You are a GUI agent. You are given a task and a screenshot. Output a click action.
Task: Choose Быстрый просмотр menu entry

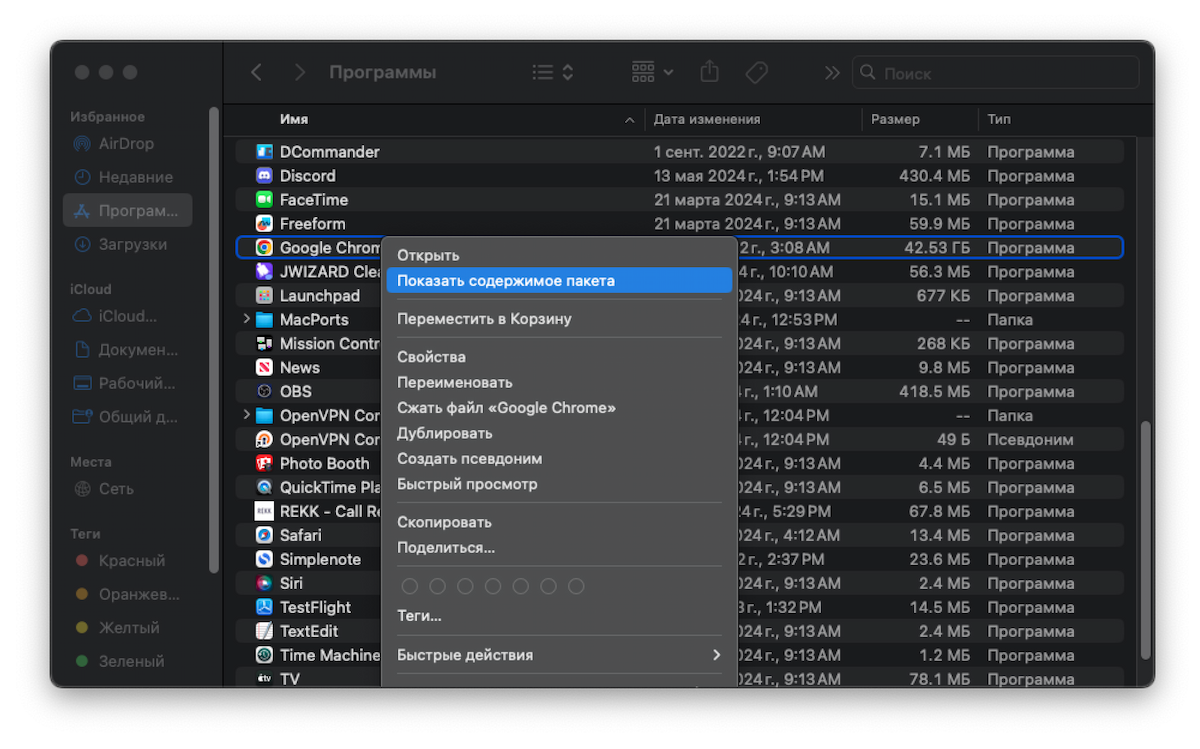point(559,484)
